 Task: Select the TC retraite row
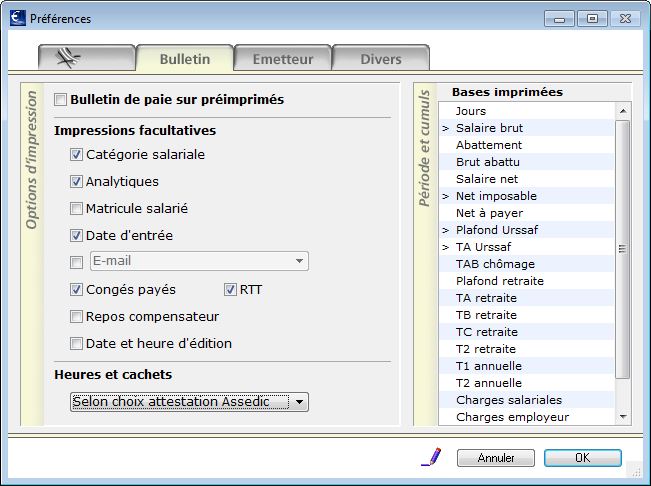(526, 332)
